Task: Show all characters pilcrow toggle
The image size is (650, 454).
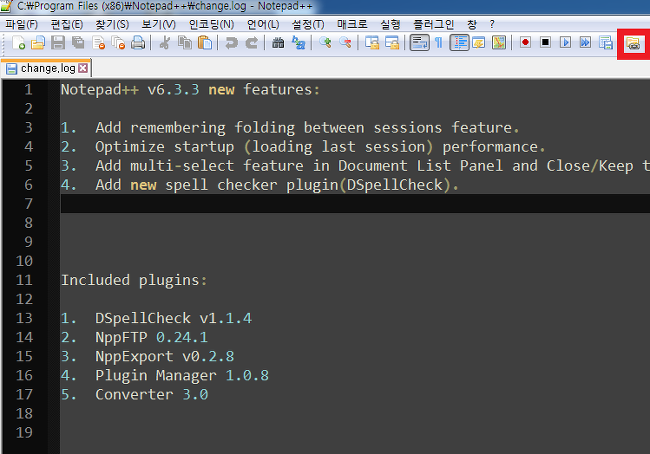Action: [439, 43]
